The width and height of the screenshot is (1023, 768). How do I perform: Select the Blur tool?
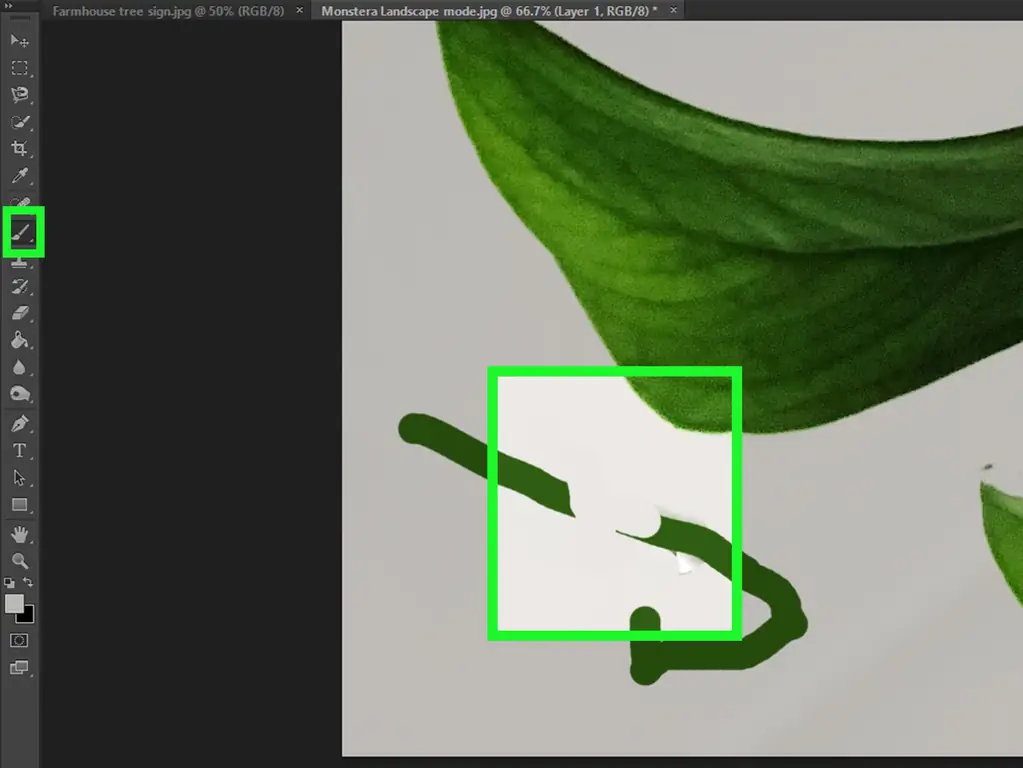coord(20,367)
